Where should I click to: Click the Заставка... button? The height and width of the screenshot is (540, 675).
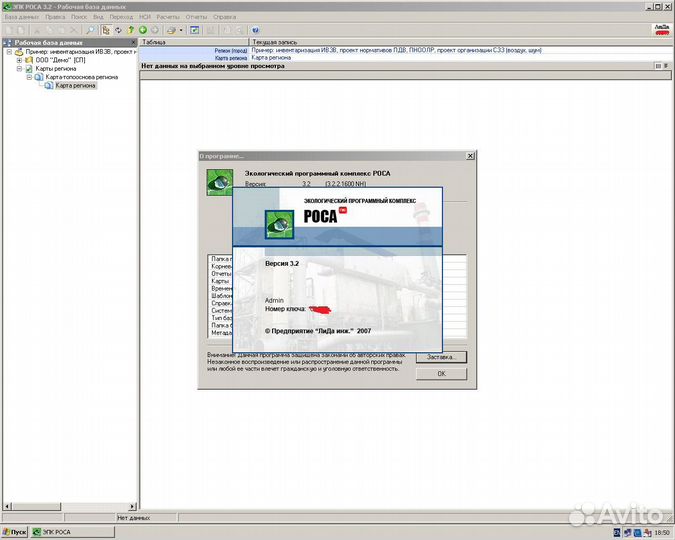440,356
